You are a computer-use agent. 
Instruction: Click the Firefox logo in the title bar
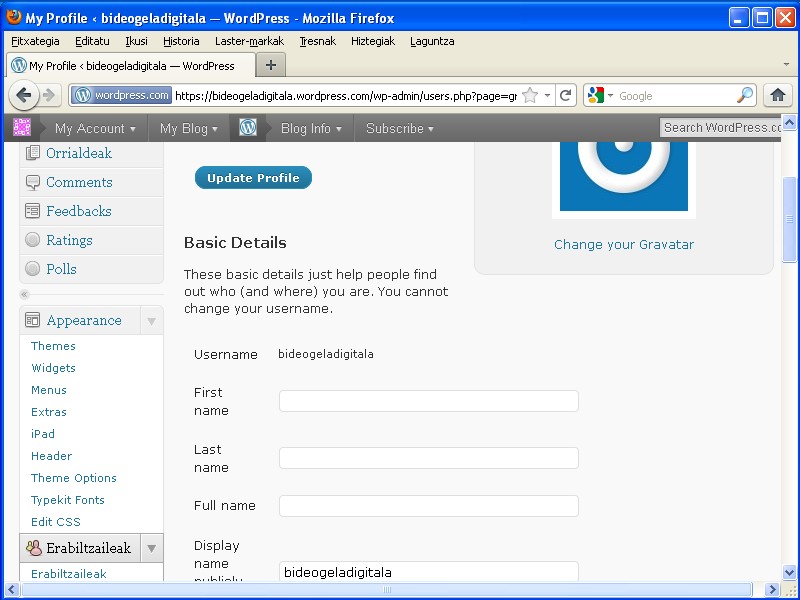(x=14, y=17)
